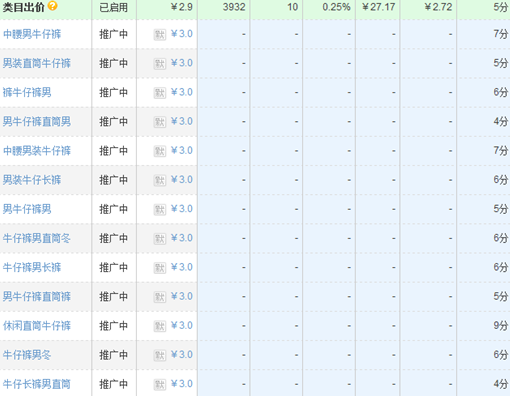
Task: Click the 3932 value in the 类目出价 row
Action: click(x=234, y=7)
